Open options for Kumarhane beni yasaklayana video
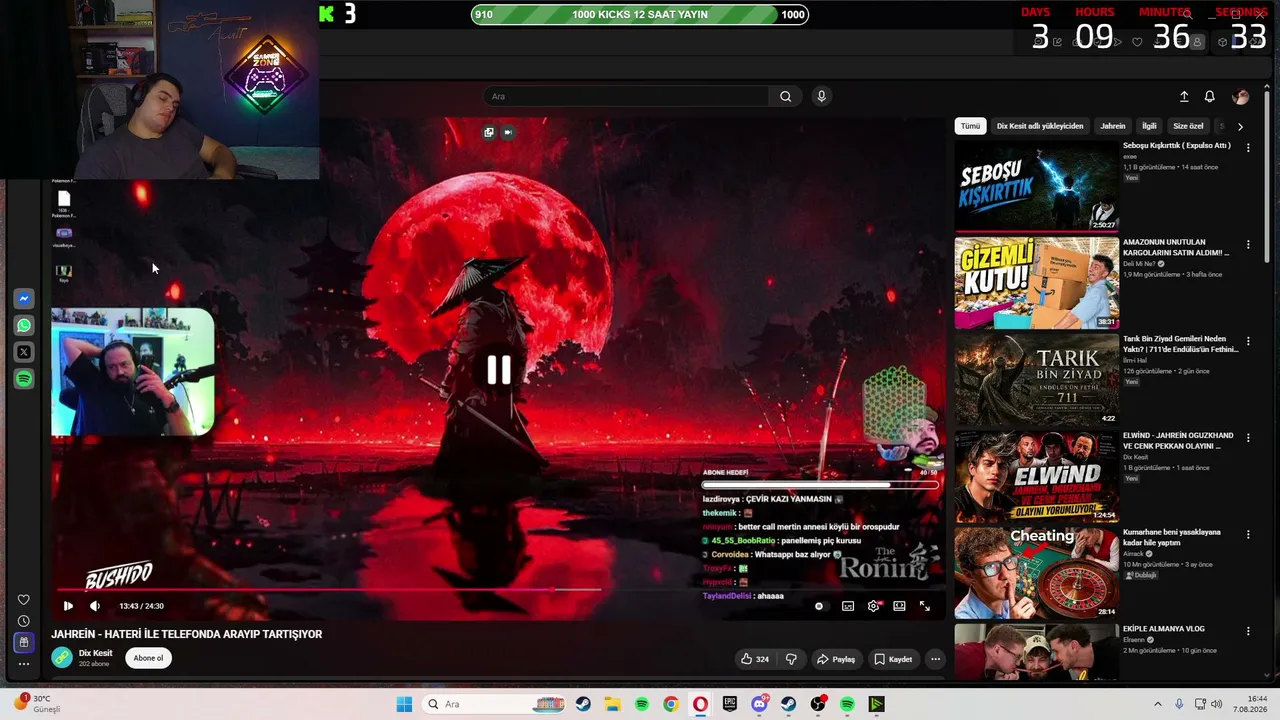The image size is (1280, 720). coord(1248,535)
